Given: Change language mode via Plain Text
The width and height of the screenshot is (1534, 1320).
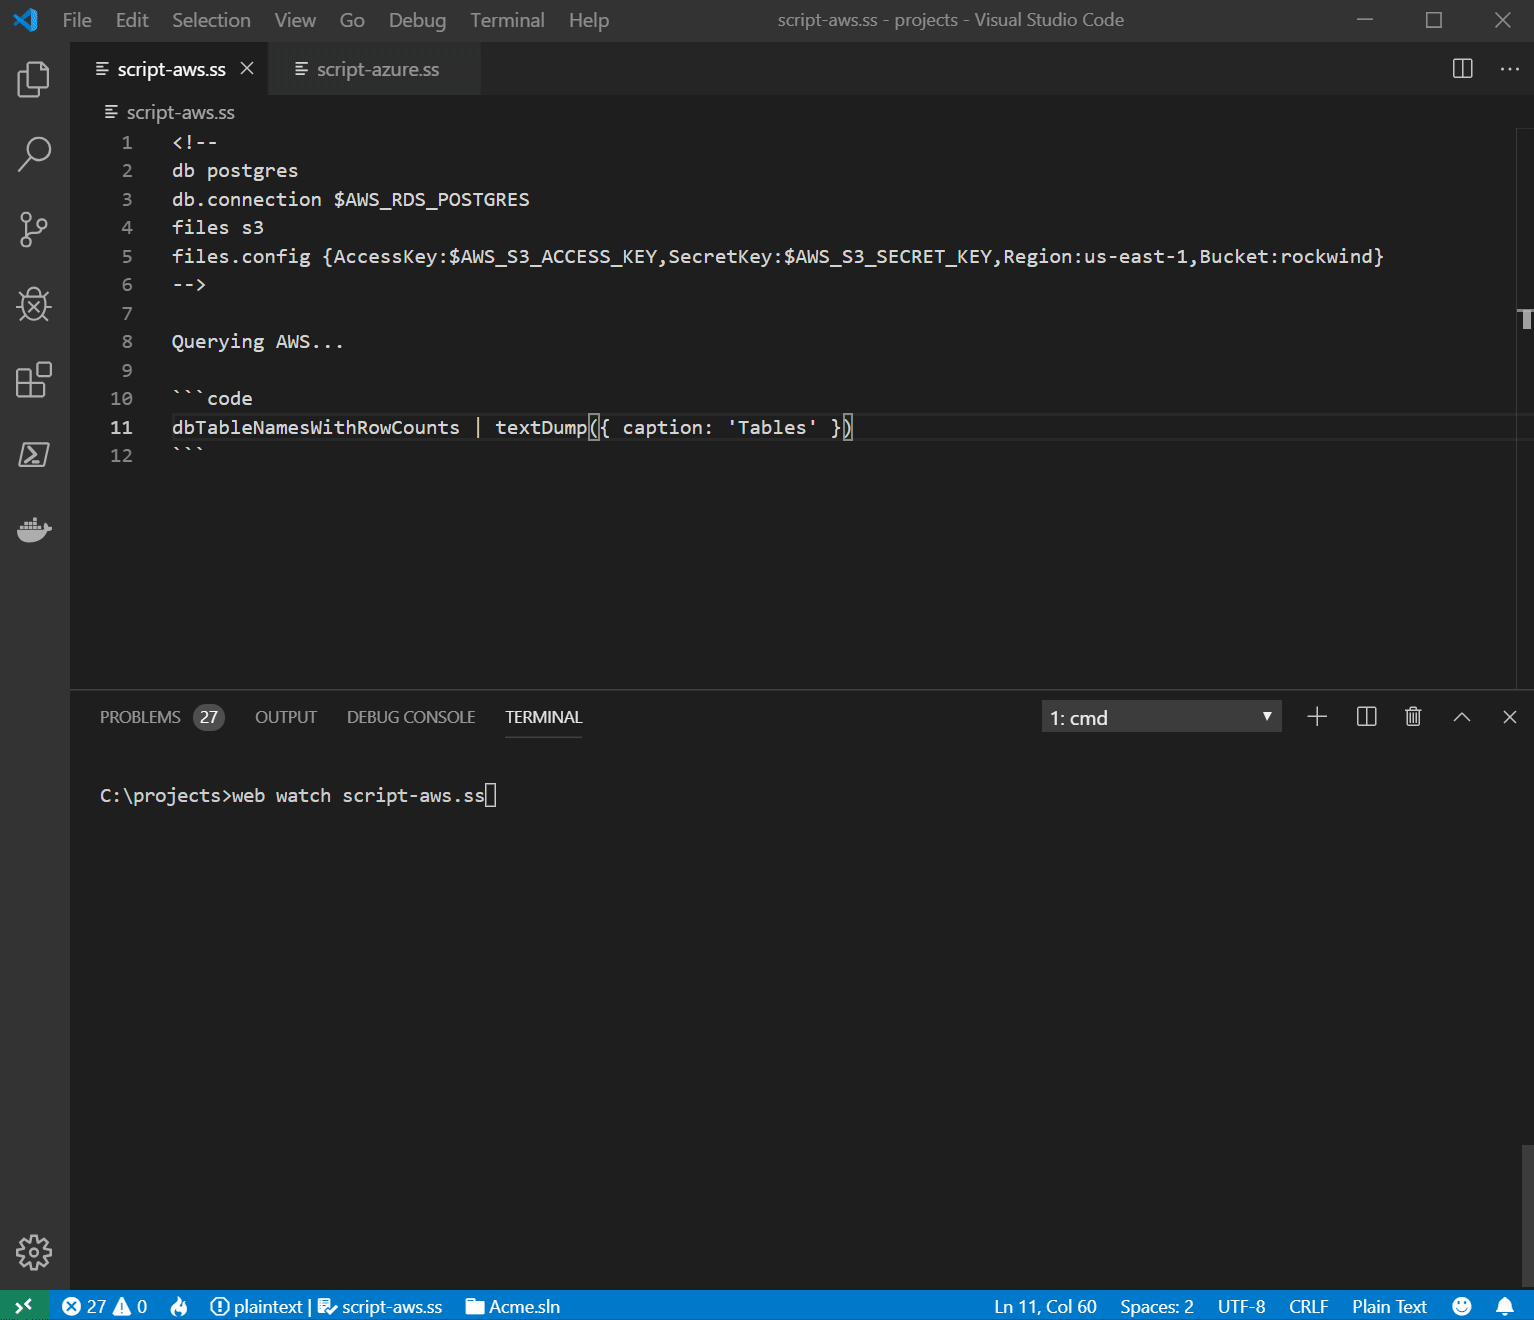Looking at the screenshot, I should pyautogui.click(x=1389, y=1306).
